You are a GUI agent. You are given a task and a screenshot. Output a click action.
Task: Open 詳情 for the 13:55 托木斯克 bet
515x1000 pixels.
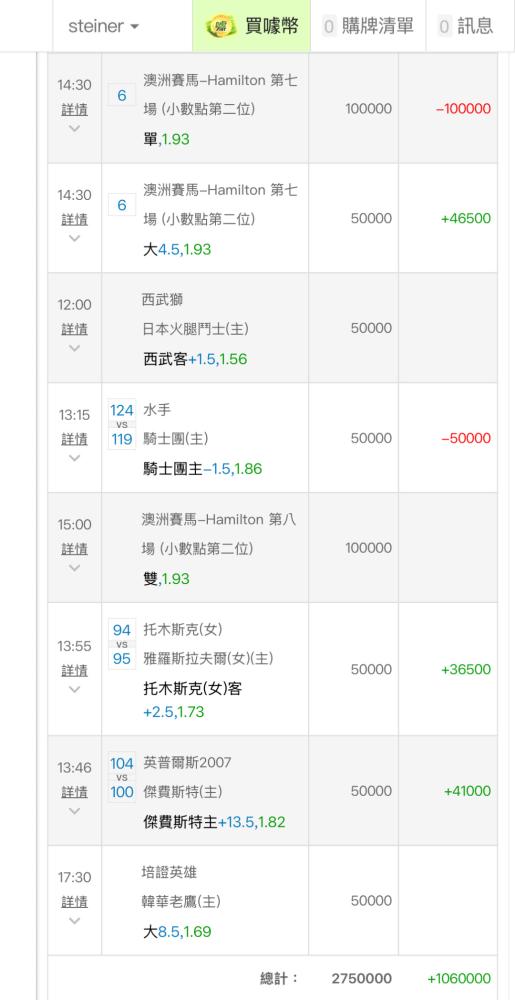tap(75, 670)
